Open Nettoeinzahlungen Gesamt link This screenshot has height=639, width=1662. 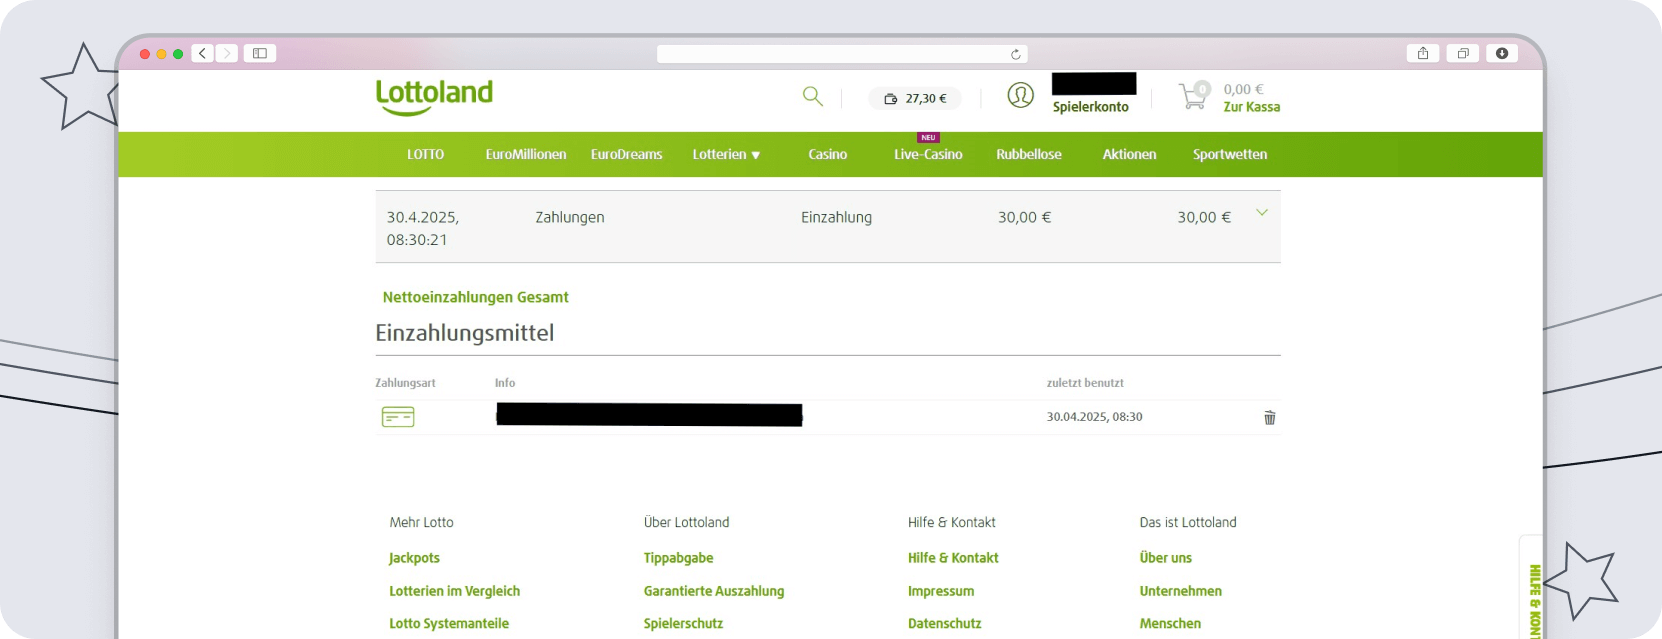(475, 297)
